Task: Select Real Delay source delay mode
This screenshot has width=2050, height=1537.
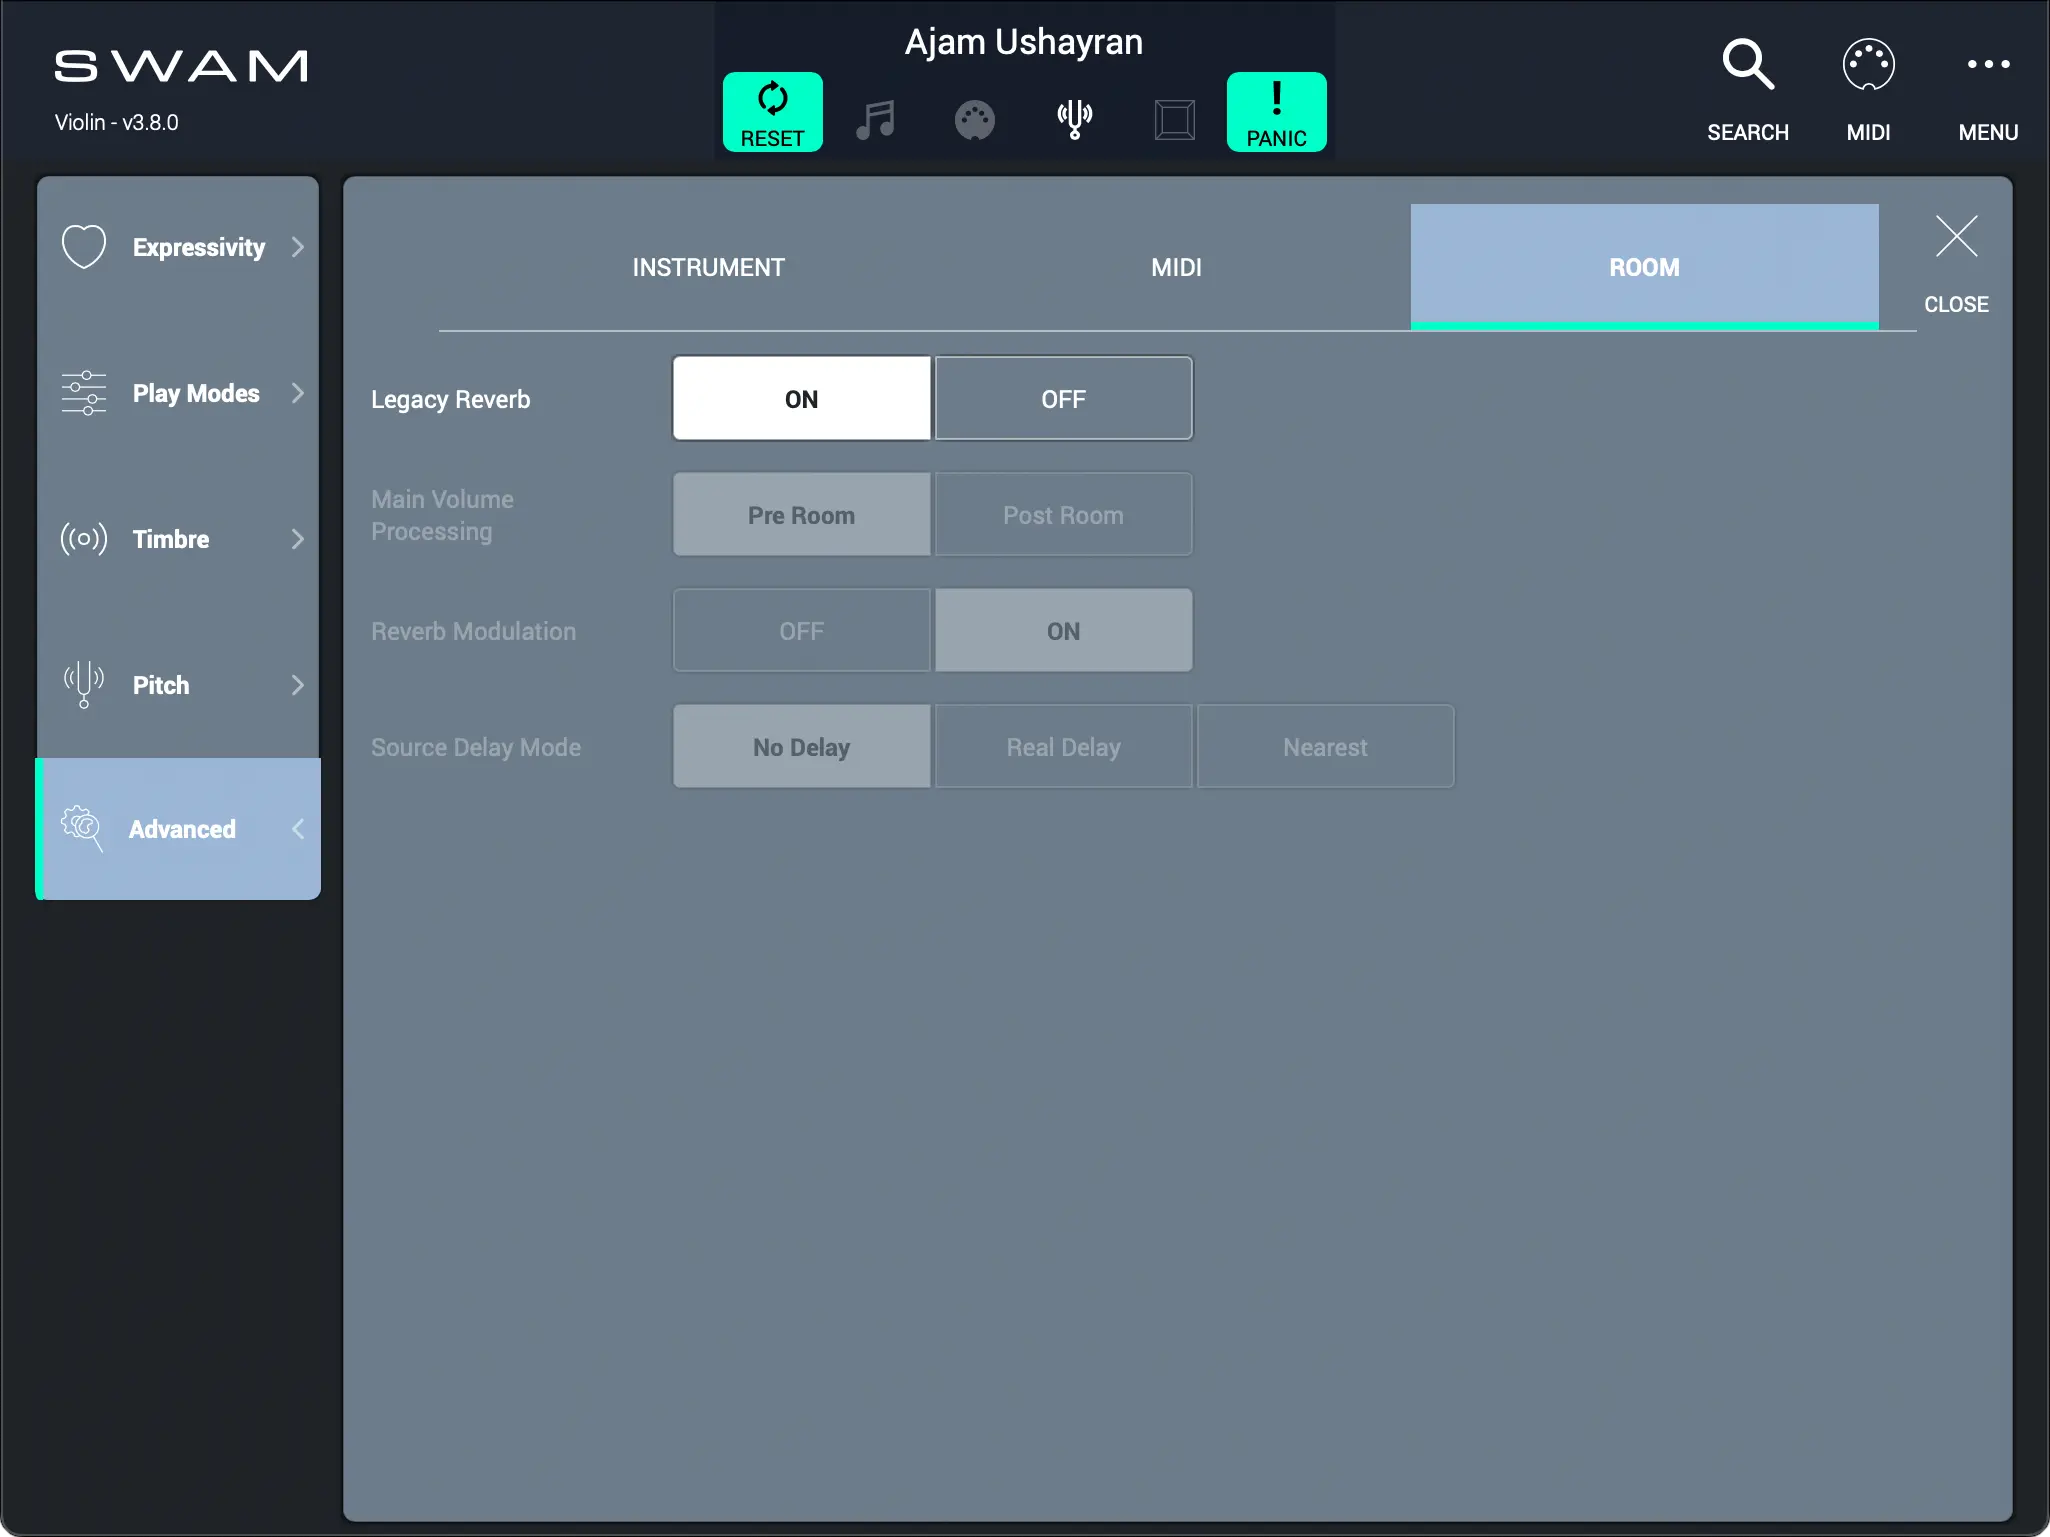Action: 1063,747
